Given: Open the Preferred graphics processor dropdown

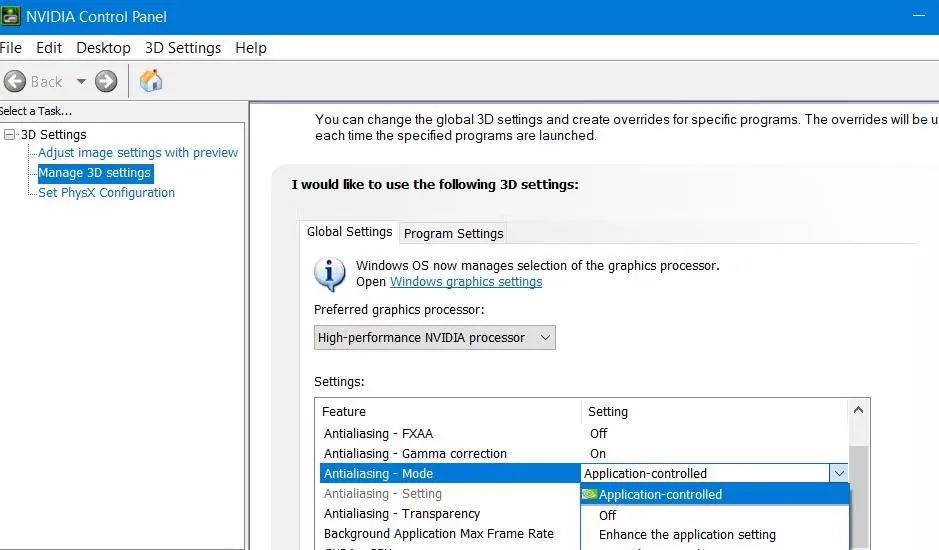Looking at the screenshot, I should click(x=434, y=337).
